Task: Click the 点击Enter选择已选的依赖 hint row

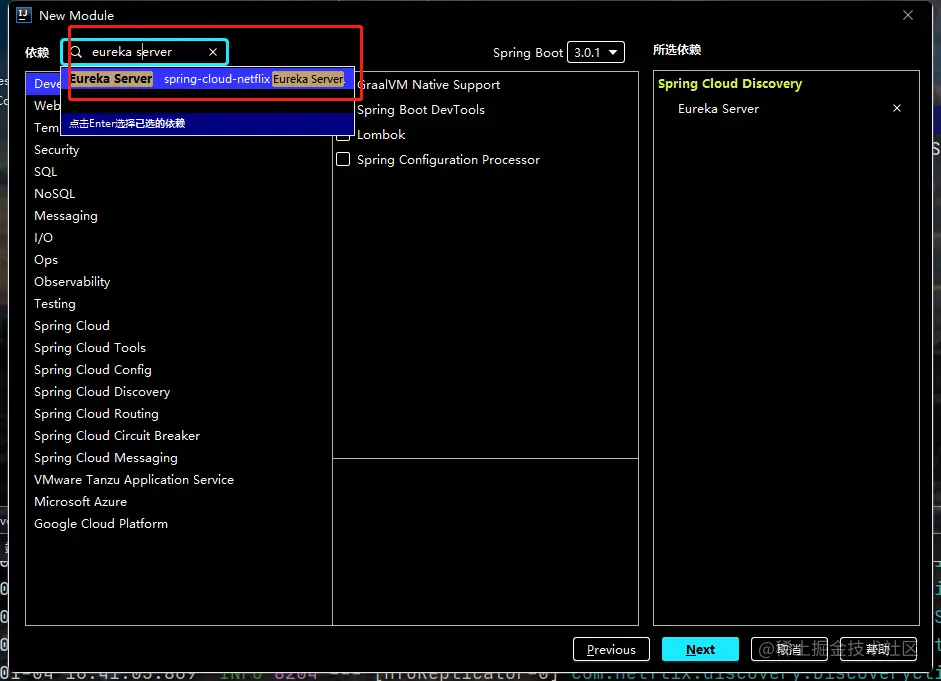Action: tap(207, 124)
